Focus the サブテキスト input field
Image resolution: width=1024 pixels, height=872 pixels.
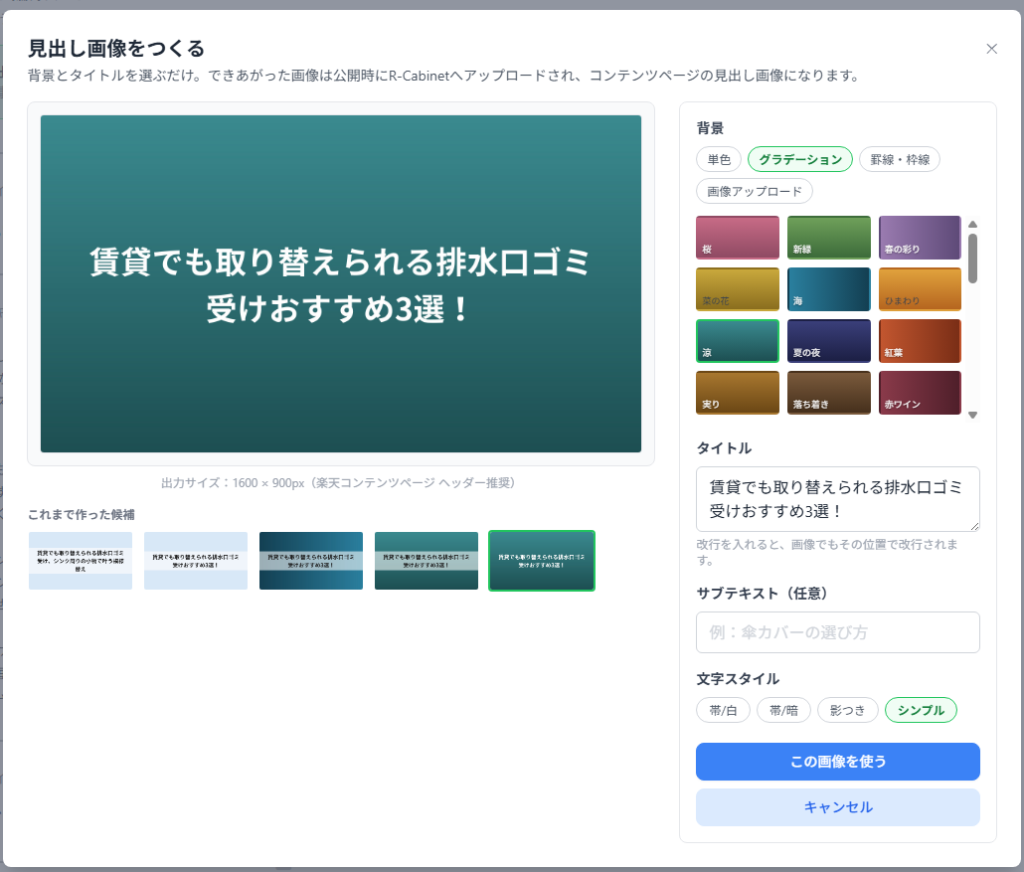coord(837,632)
